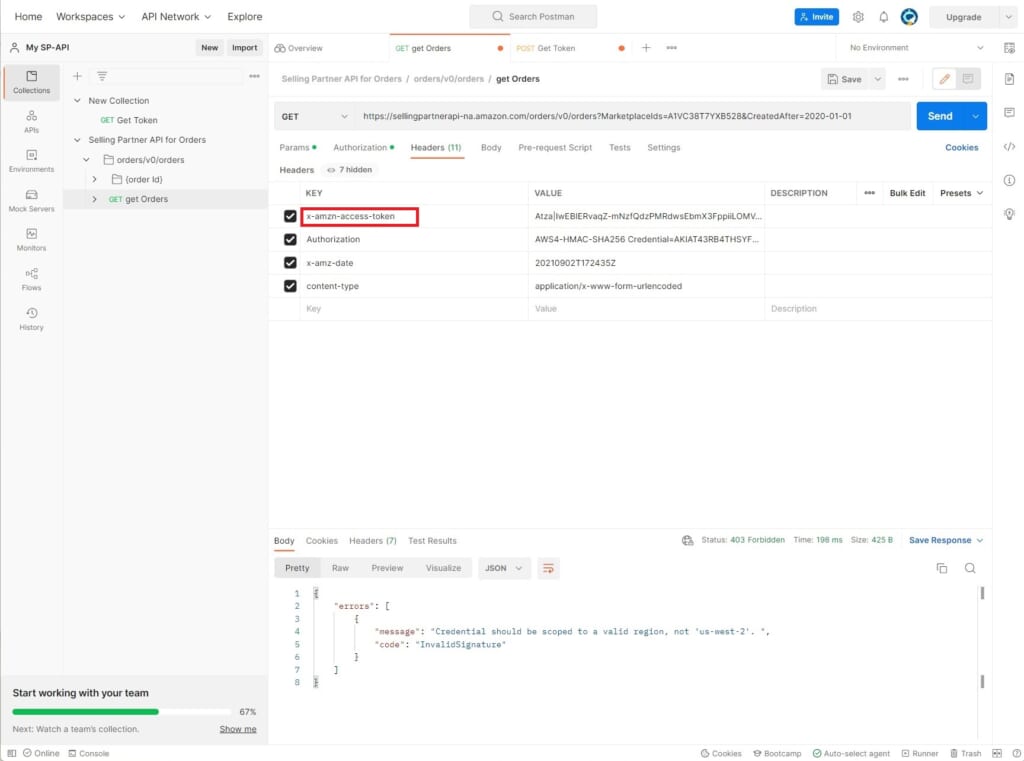Viewport: 1024px width, 761px height.
Task: Open the Pre-request Script tab
Action: coord(555,148)
